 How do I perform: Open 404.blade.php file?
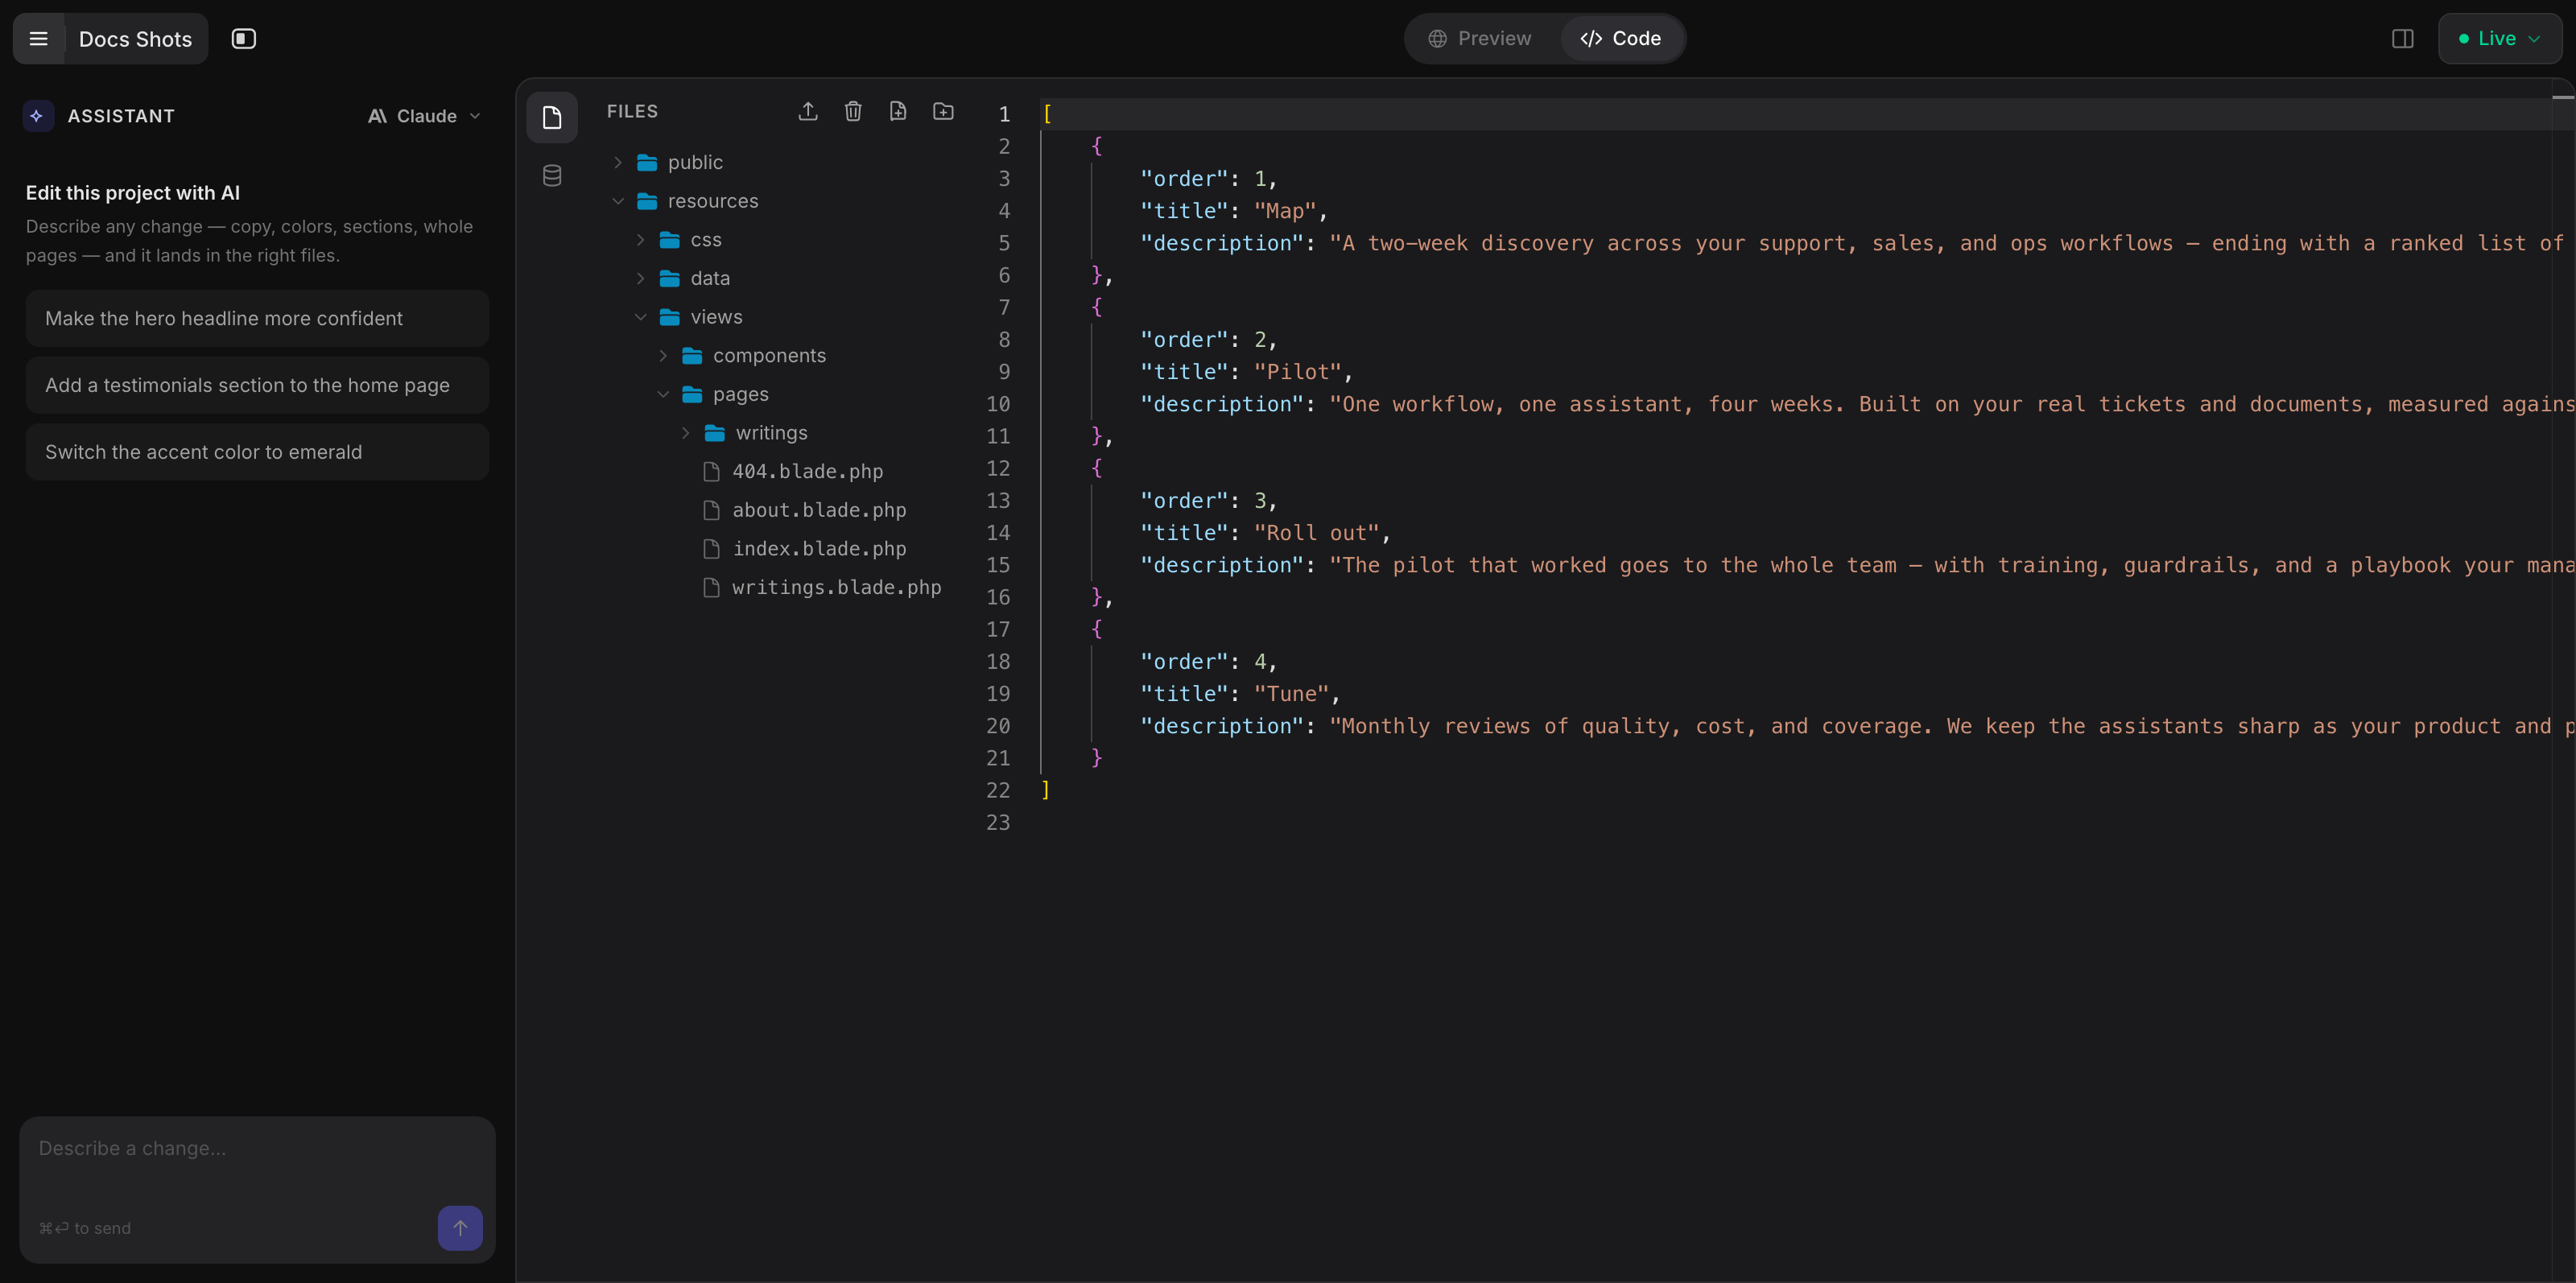807,472
